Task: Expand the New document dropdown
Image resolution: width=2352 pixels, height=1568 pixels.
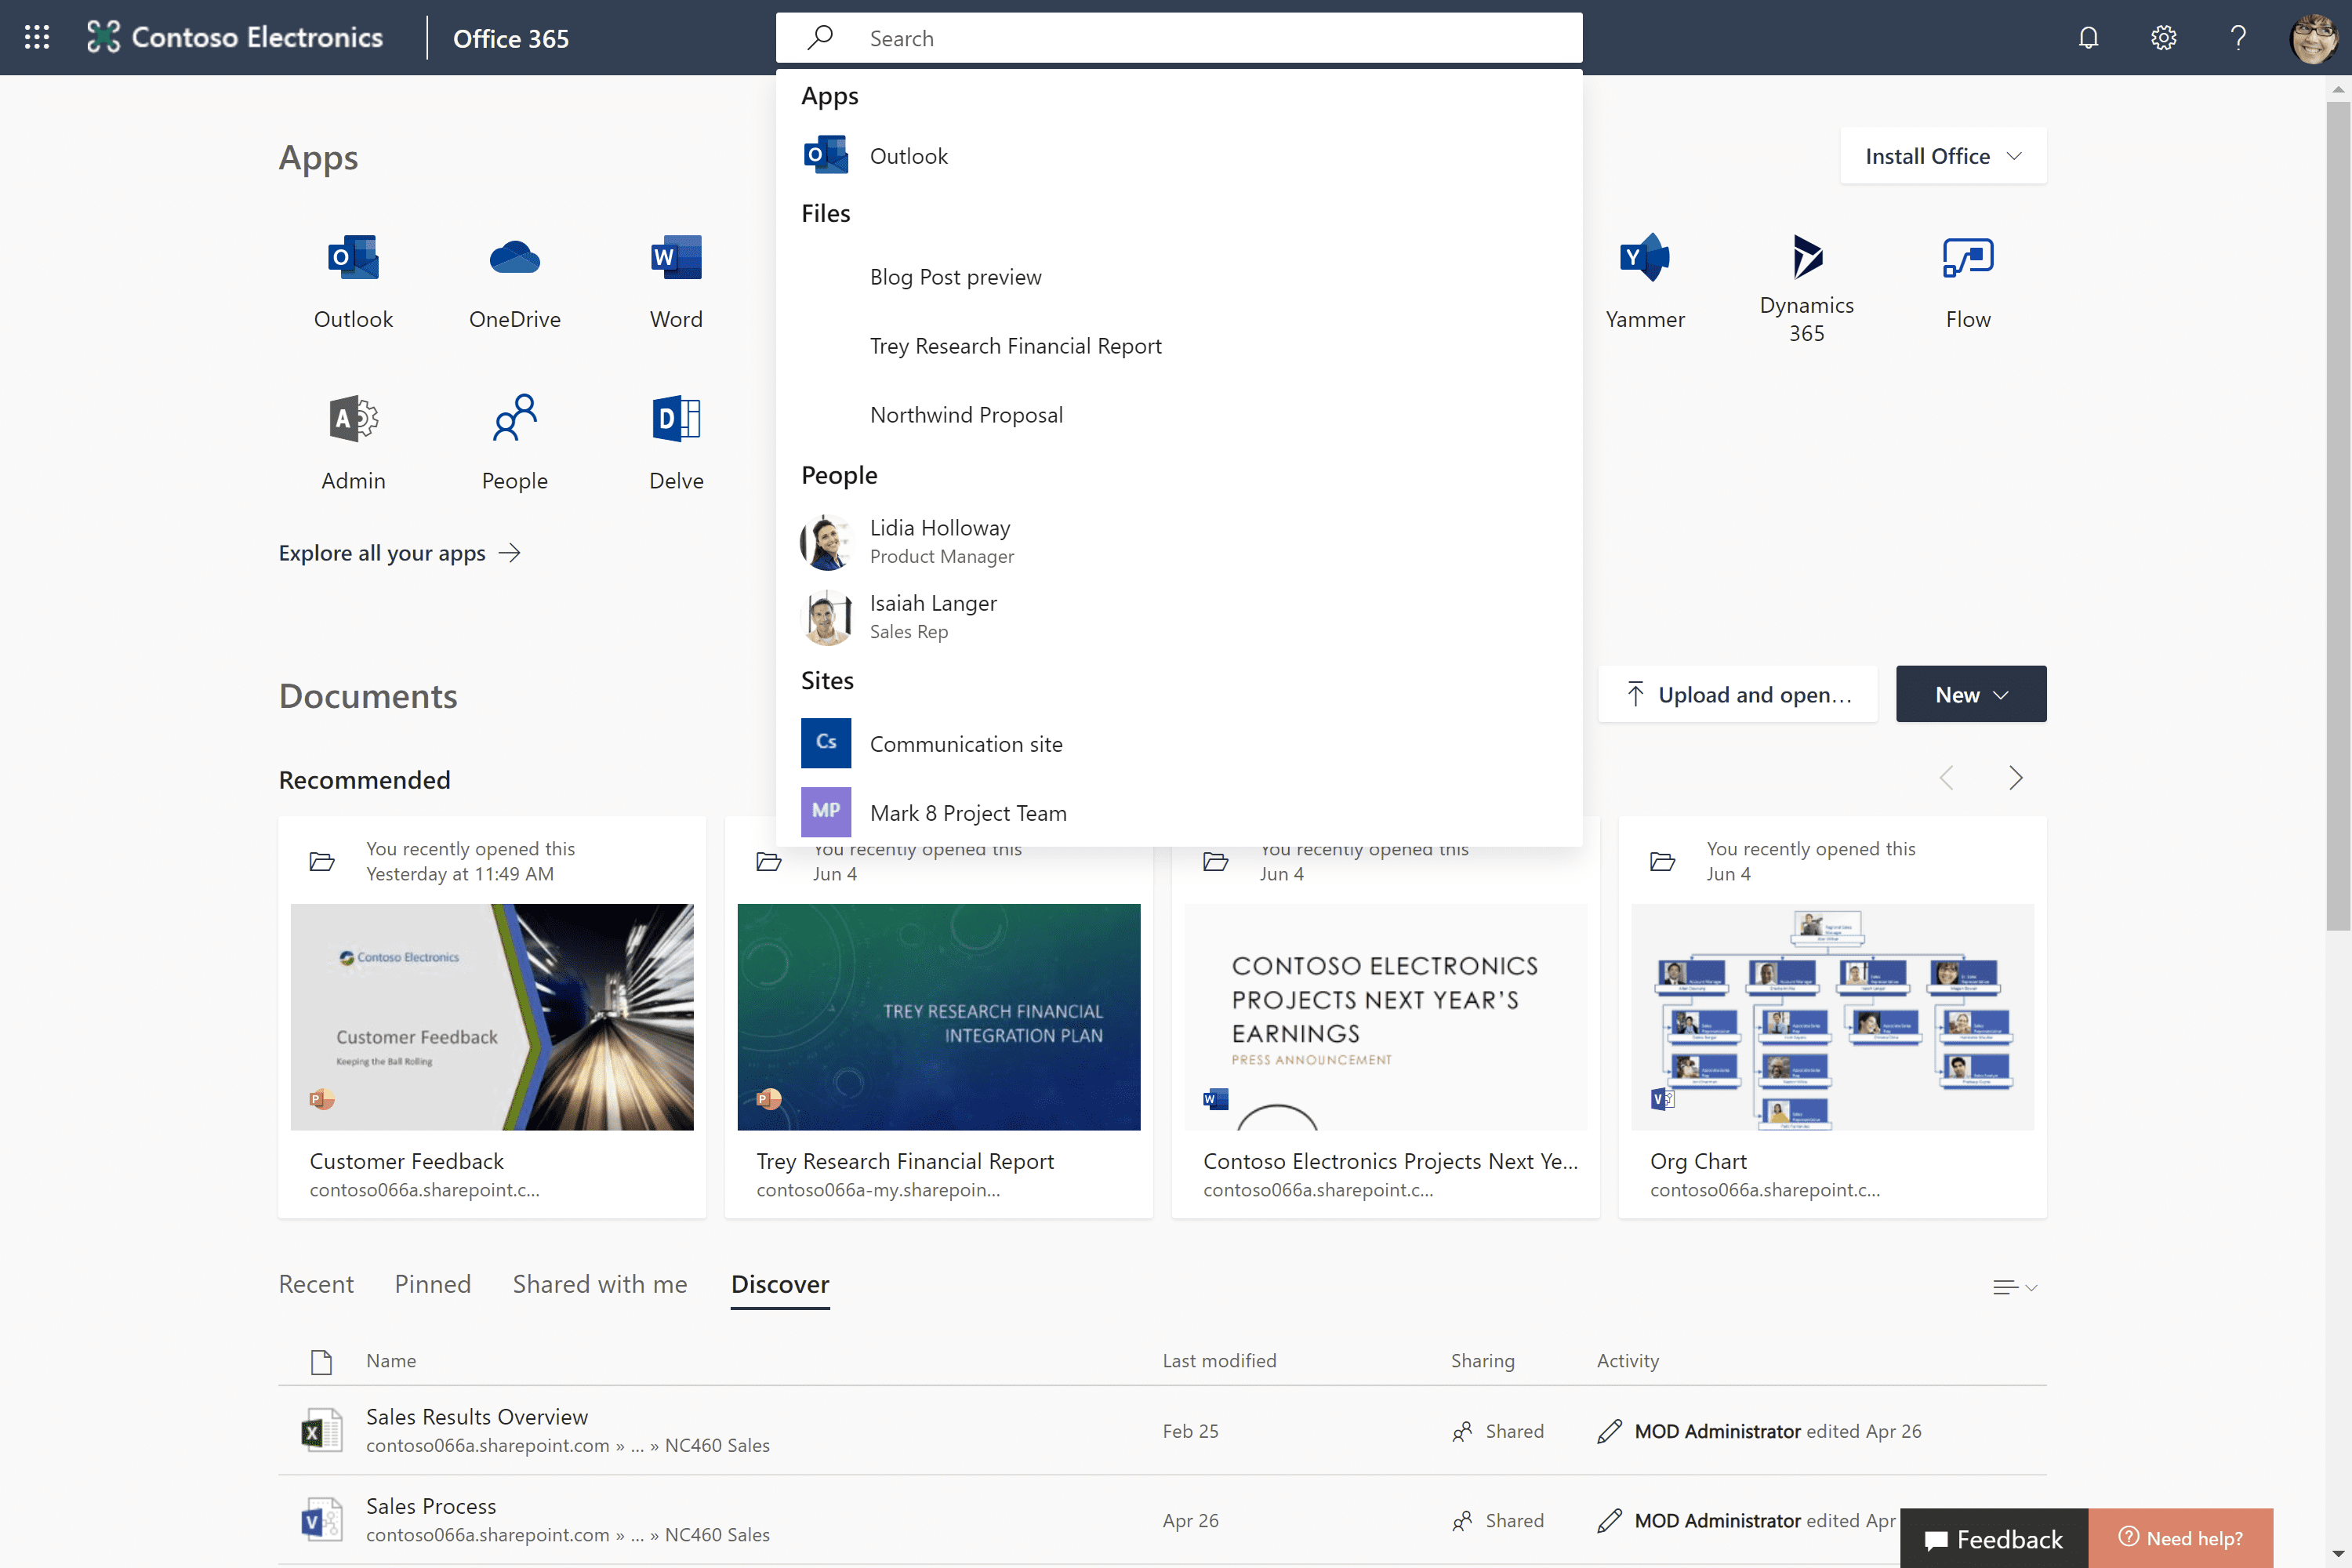Action: click(1971, 694)
